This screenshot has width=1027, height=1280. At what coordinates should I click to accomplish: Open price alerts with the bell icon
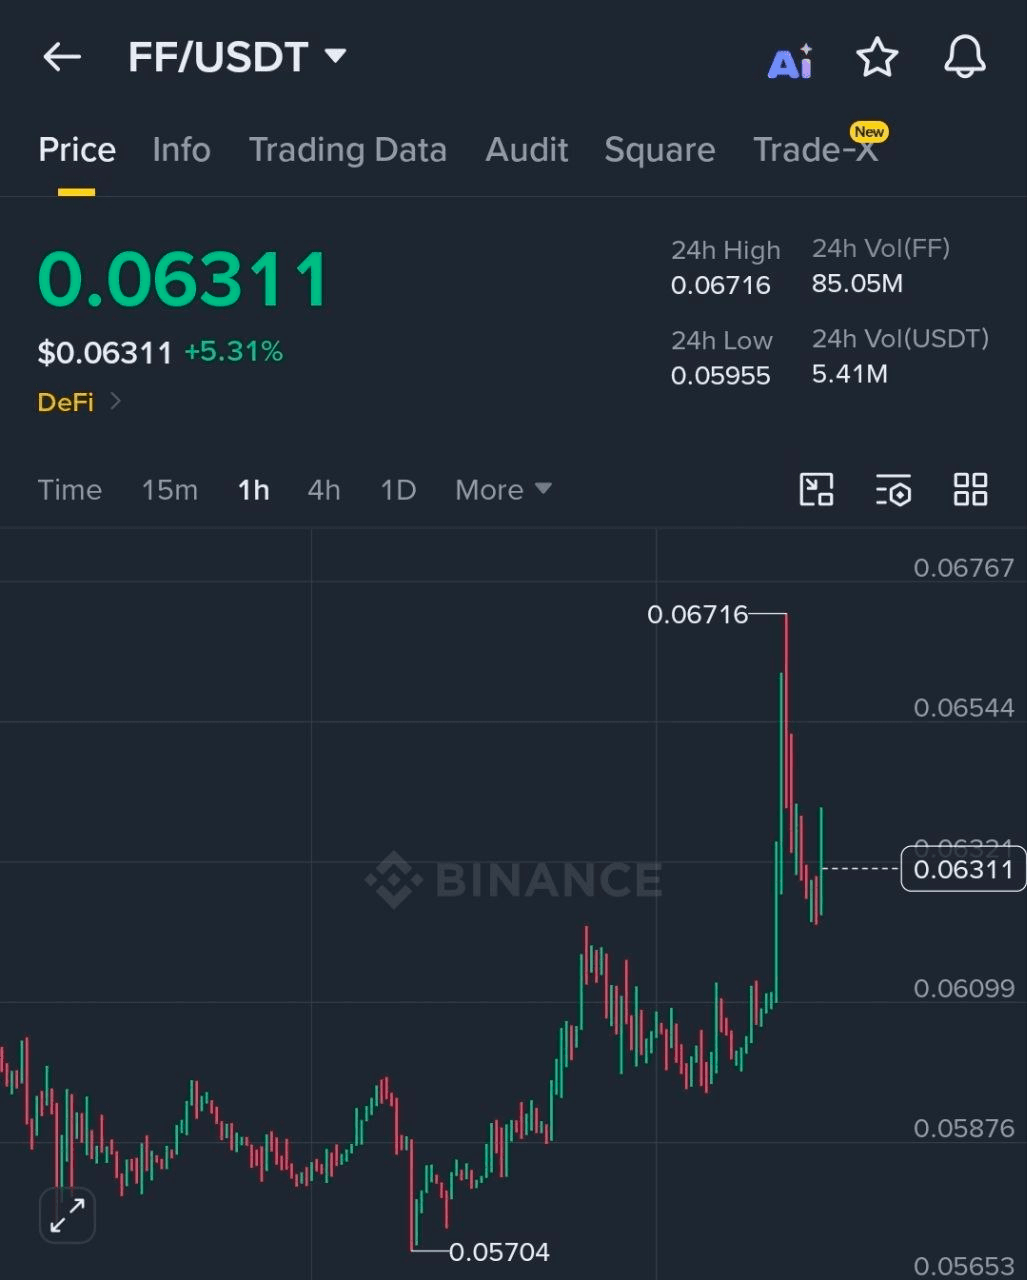coord(965,57)
